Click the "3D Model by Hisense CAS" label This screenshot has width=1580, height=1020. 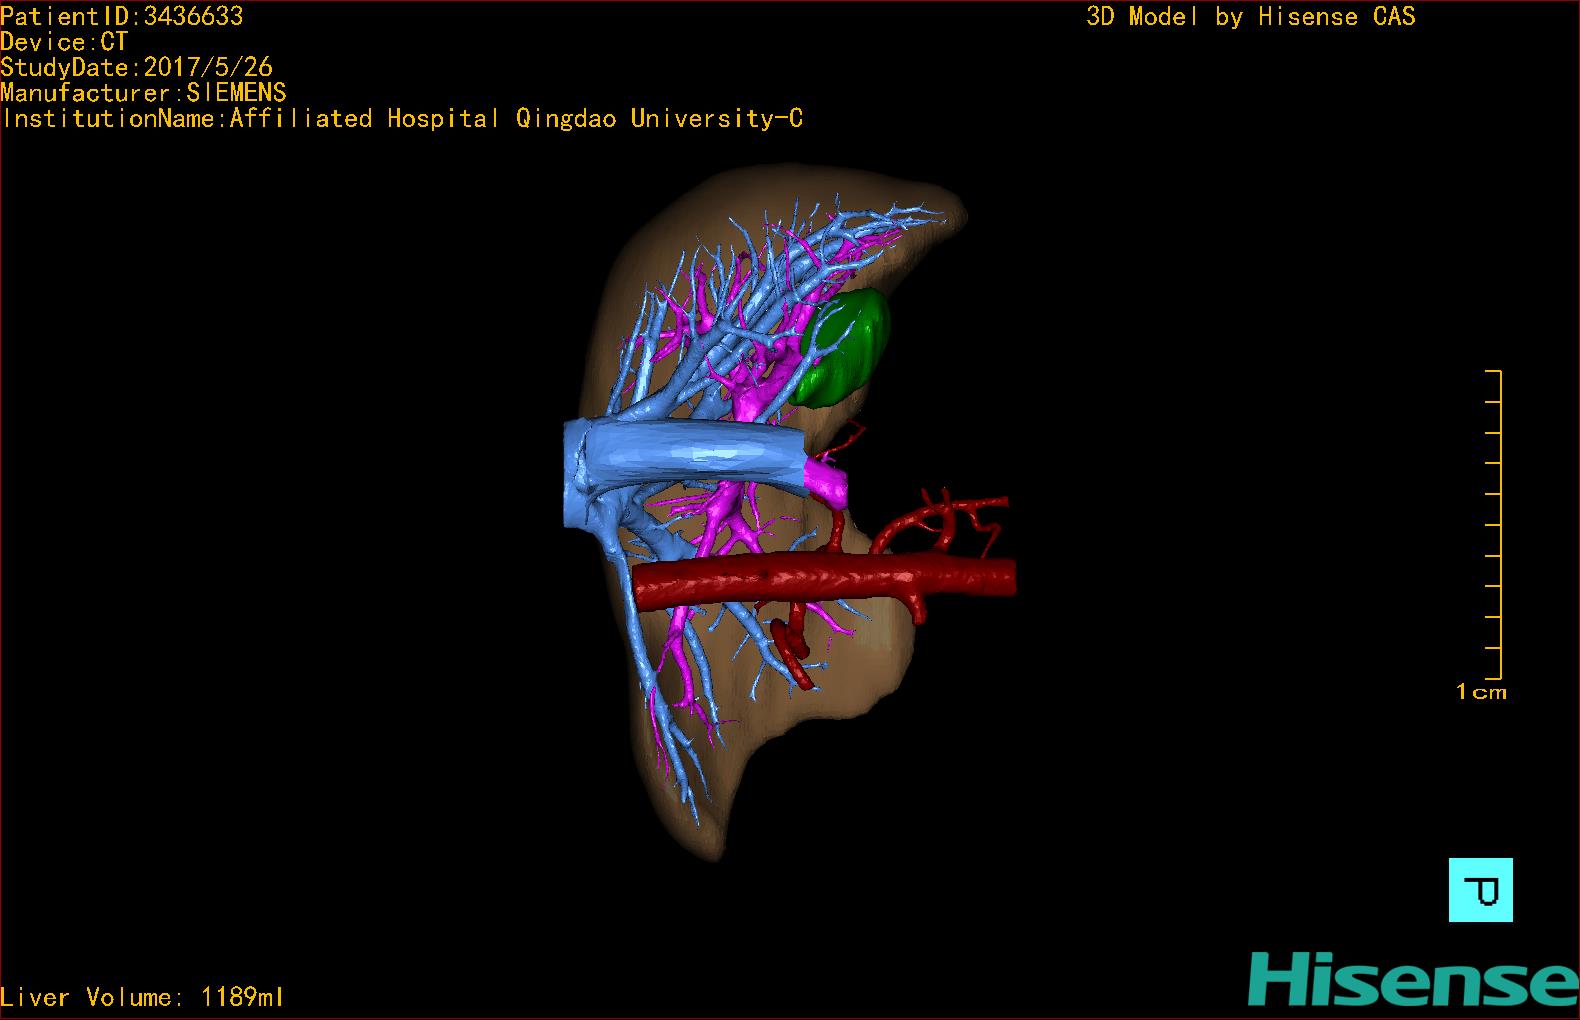[1251, 17]
